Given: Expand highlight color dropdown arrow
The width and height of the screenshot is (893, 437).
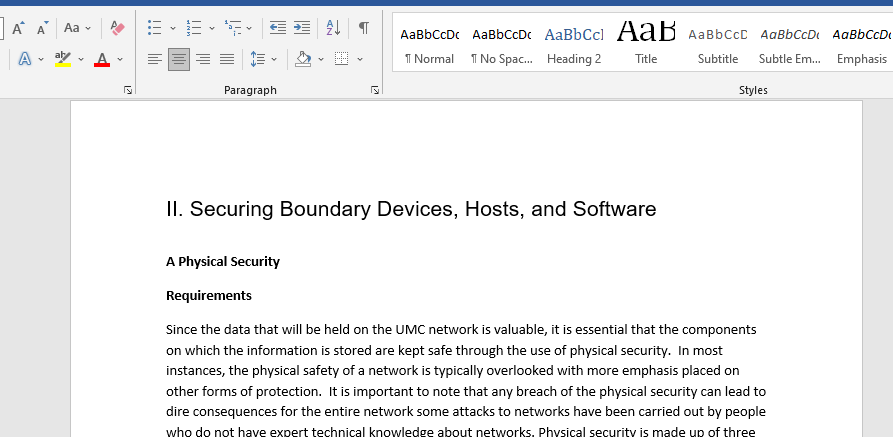Looking at the screenshot, I should 81,59.
